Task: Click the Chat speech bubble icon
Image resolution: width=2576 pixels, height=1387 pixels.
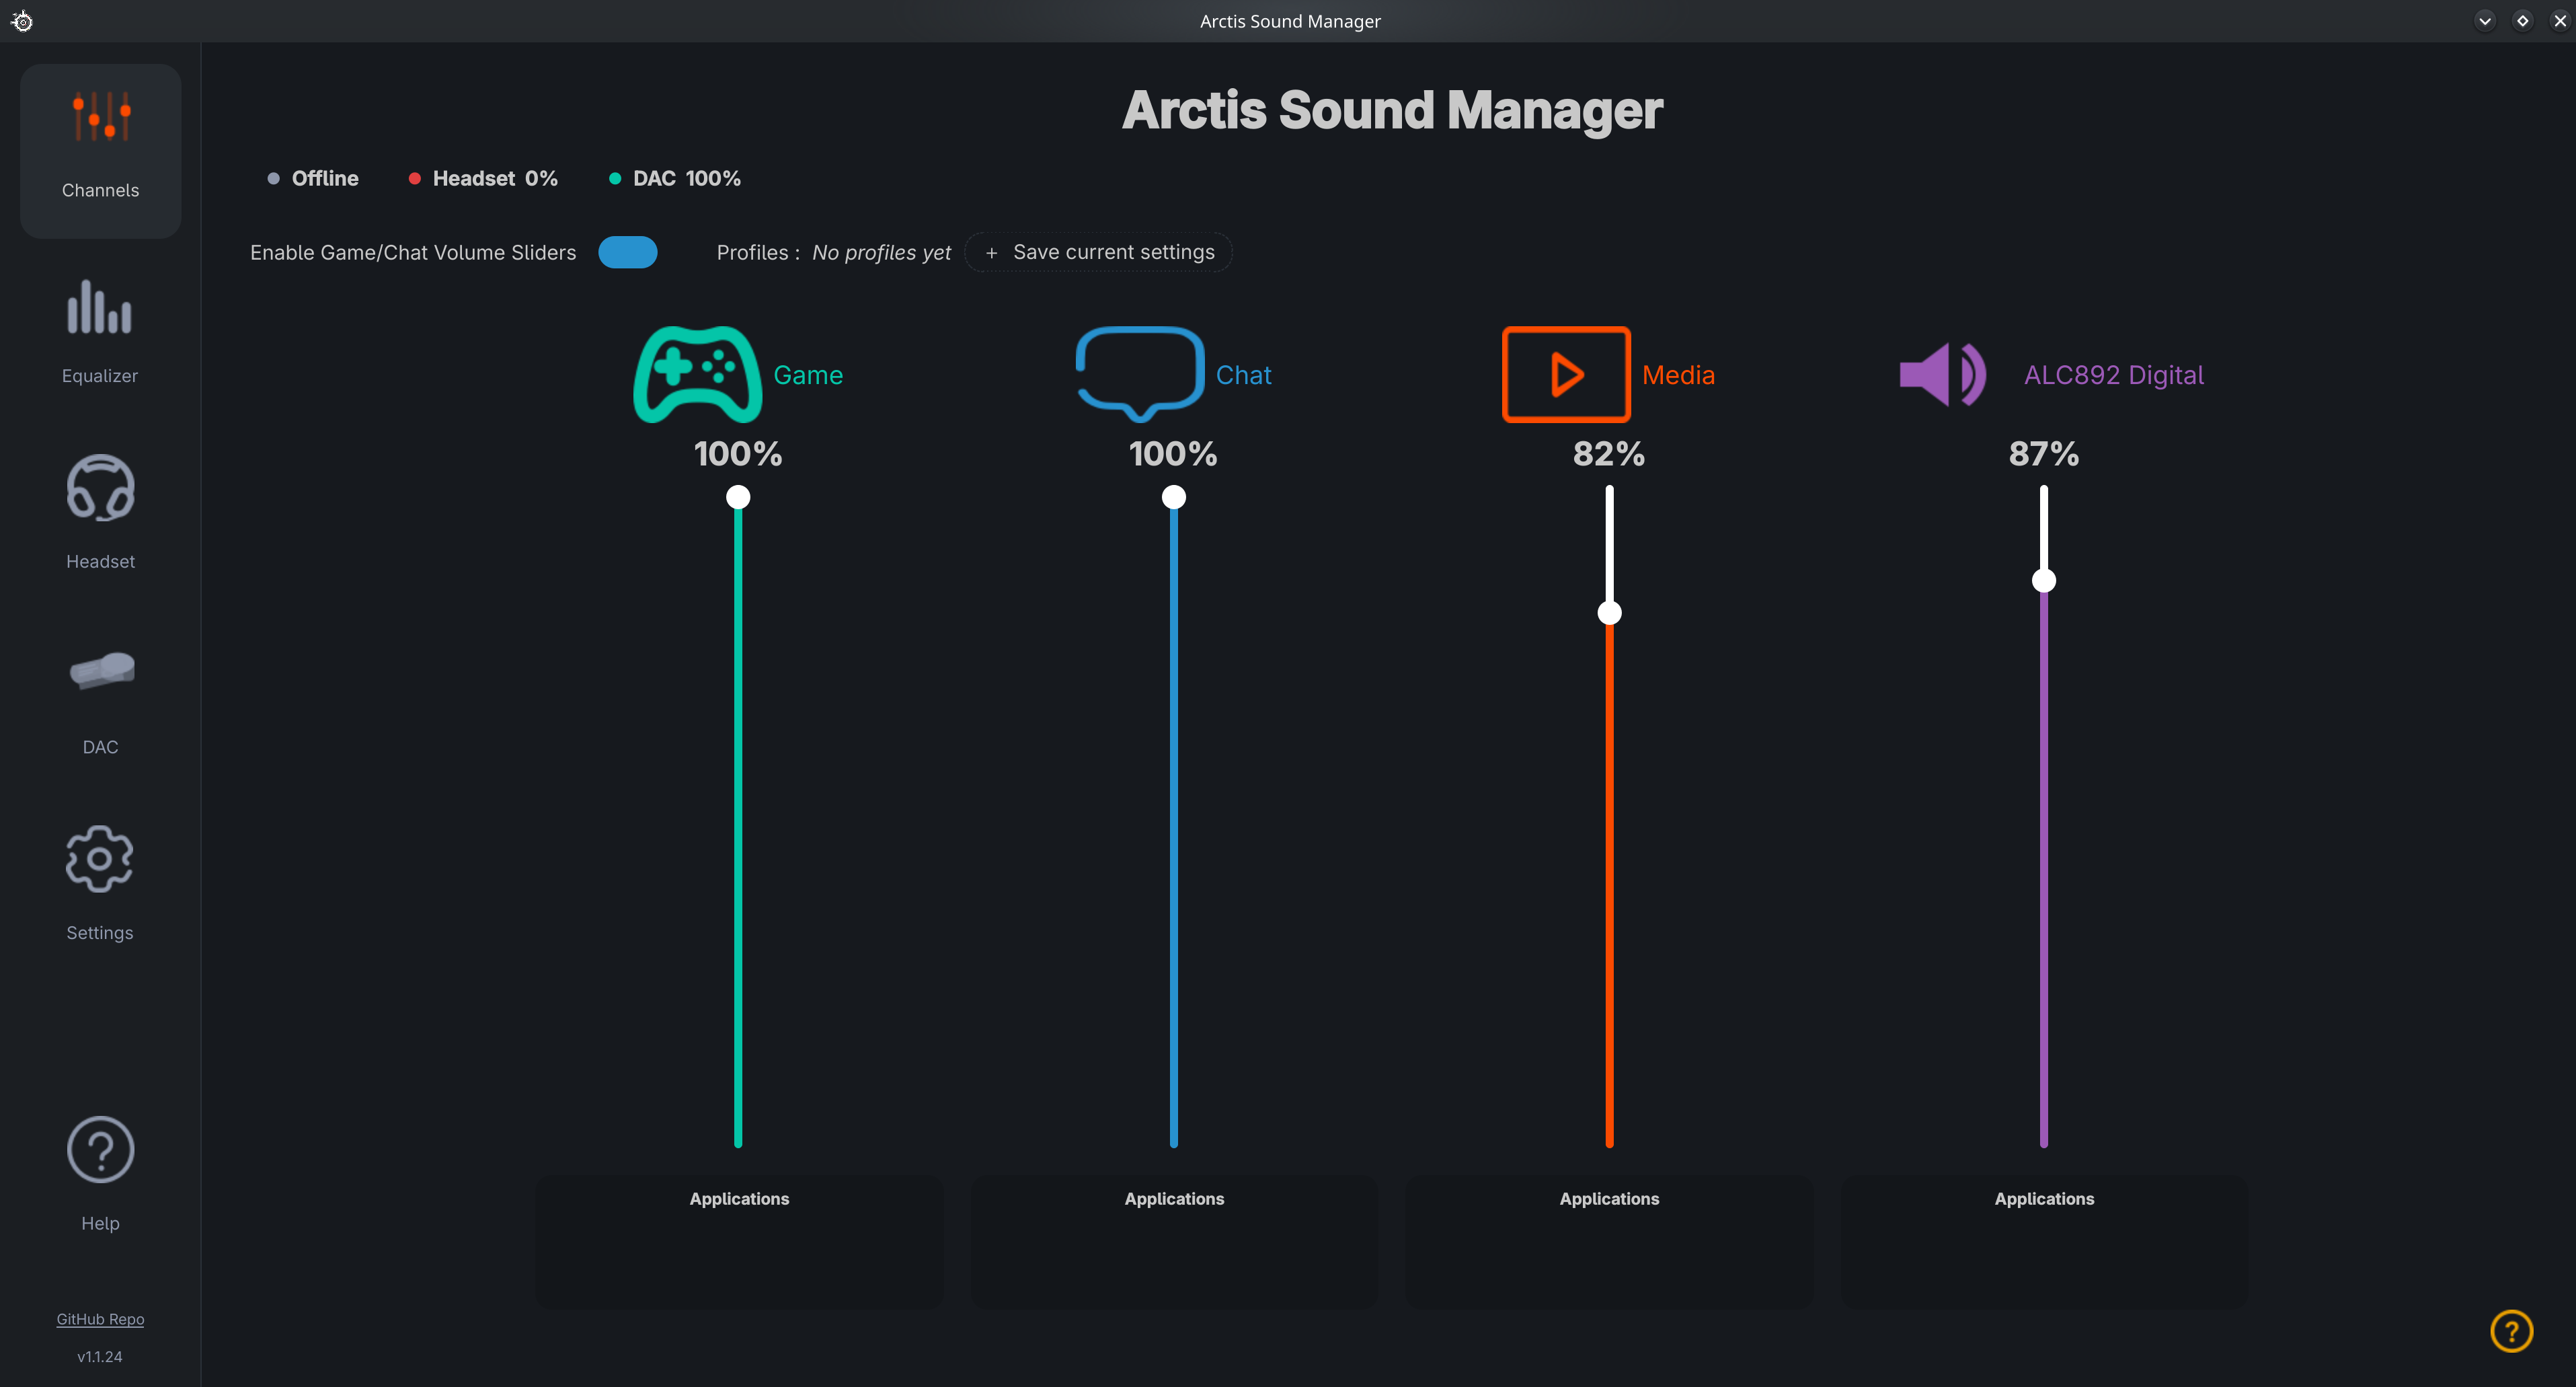Action: (1140, 374)
